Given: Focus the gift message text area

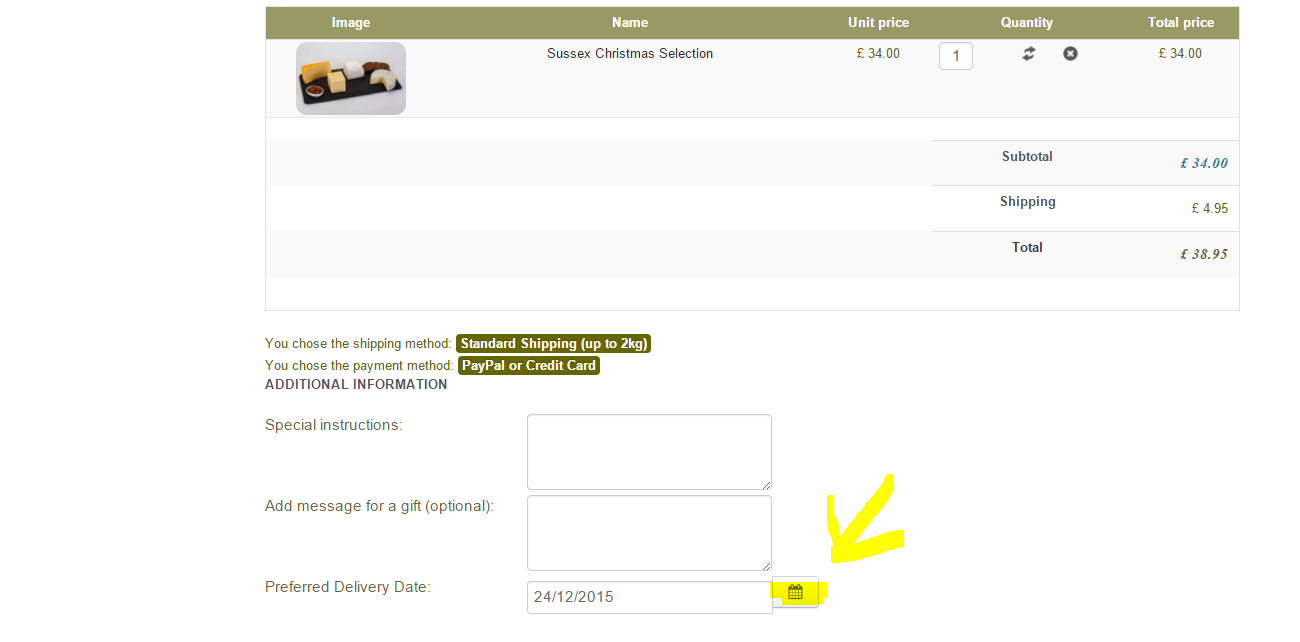Looking at the screenshot, I should coord(650,533).
